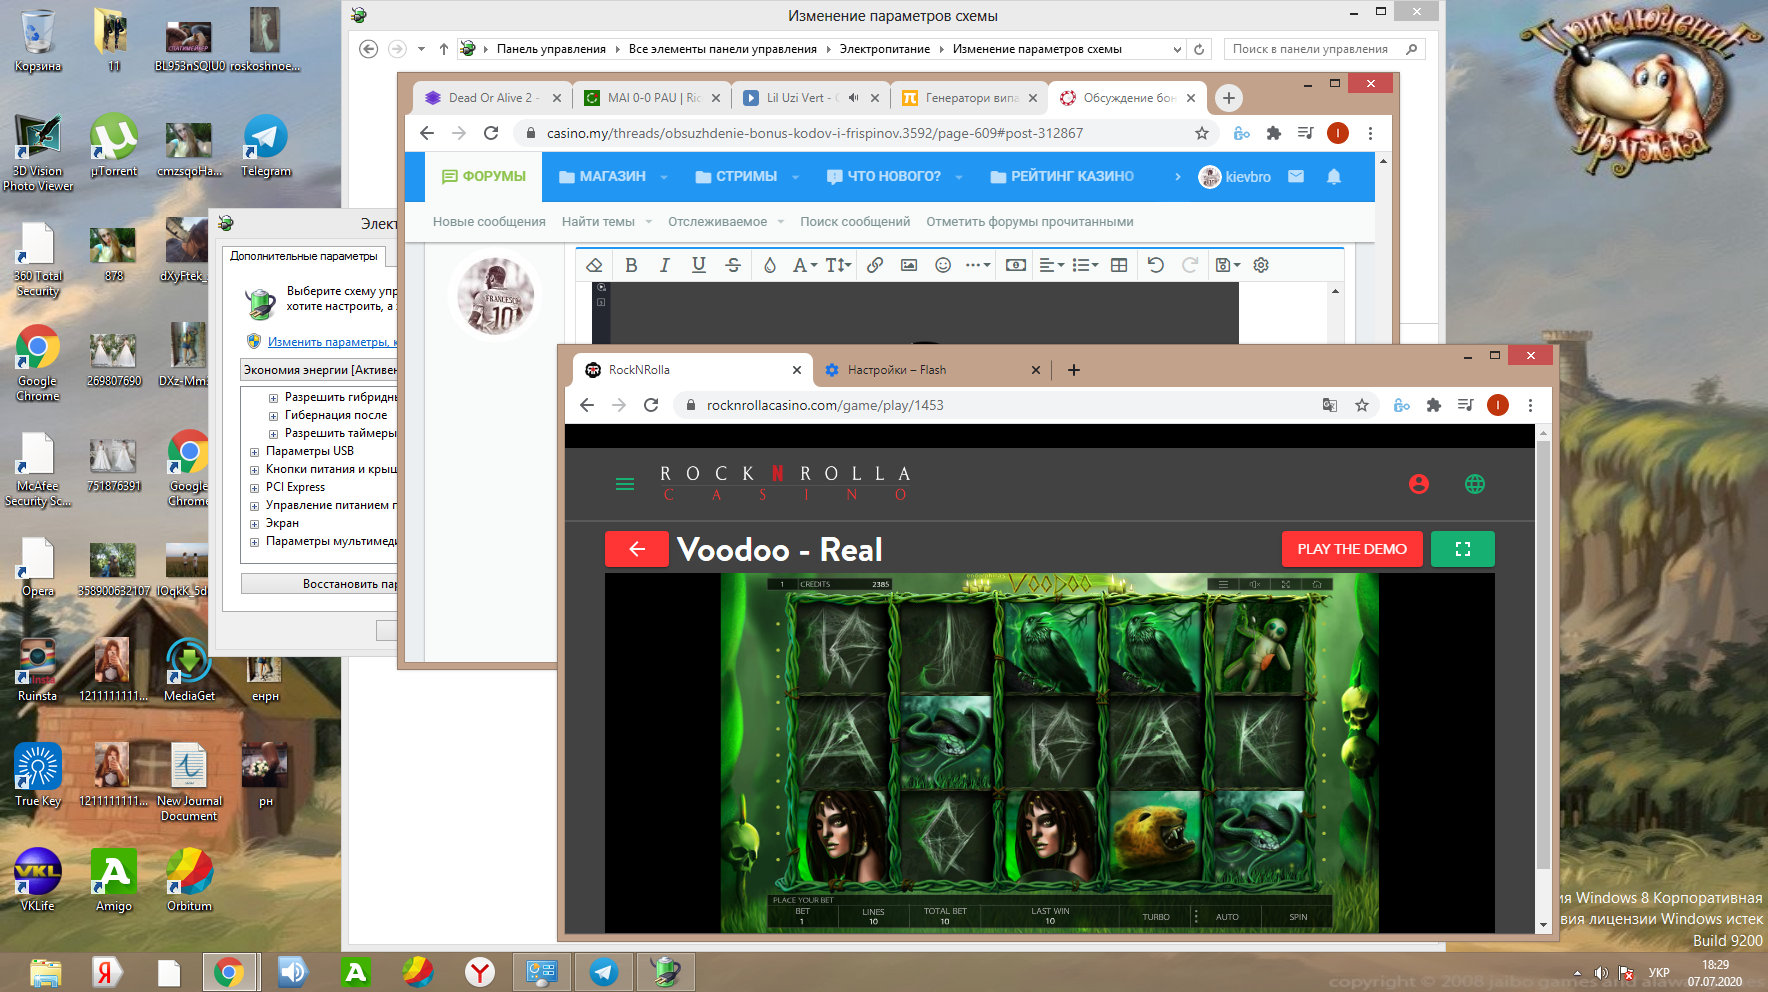Open the СТРИМЫ menu on casino.my

[736, 176]
